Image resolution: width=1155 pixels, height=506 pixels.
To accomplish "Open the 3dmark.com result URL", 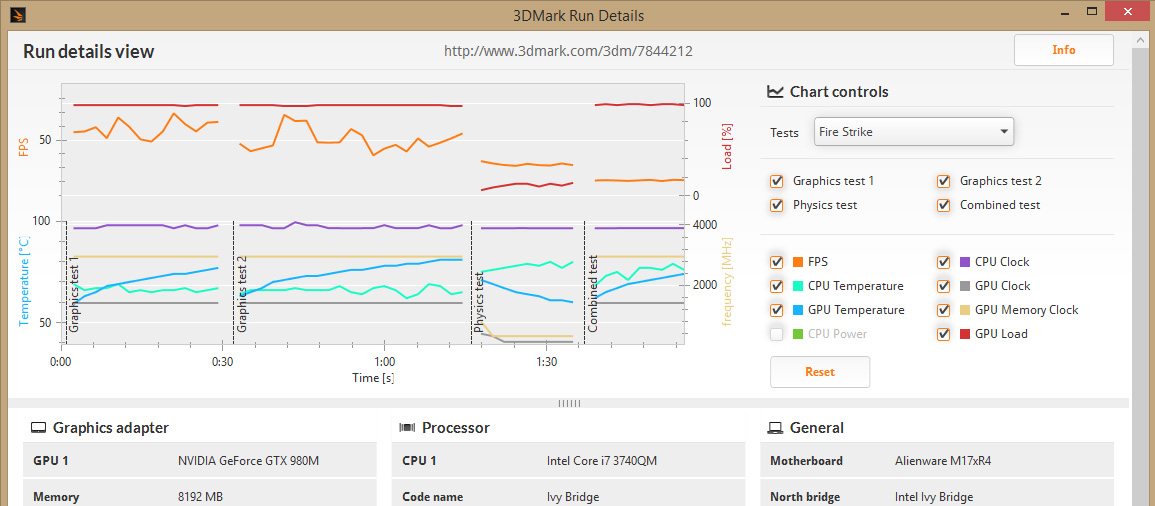I will [x=568, y=52].
